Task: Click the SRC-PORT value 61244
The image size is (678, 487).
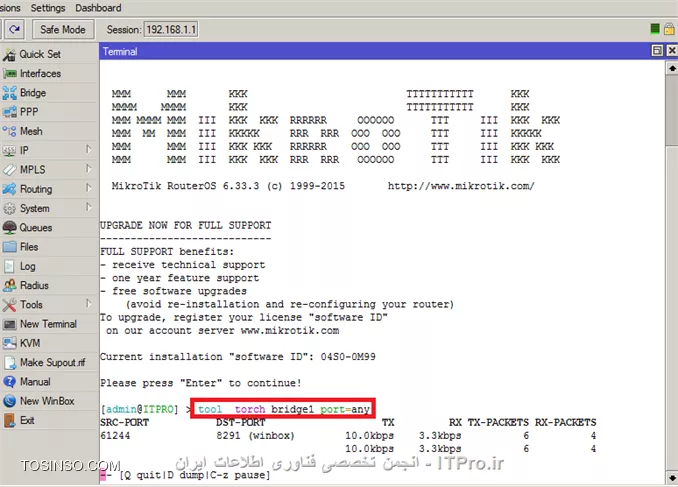Action: click(115, 436)
